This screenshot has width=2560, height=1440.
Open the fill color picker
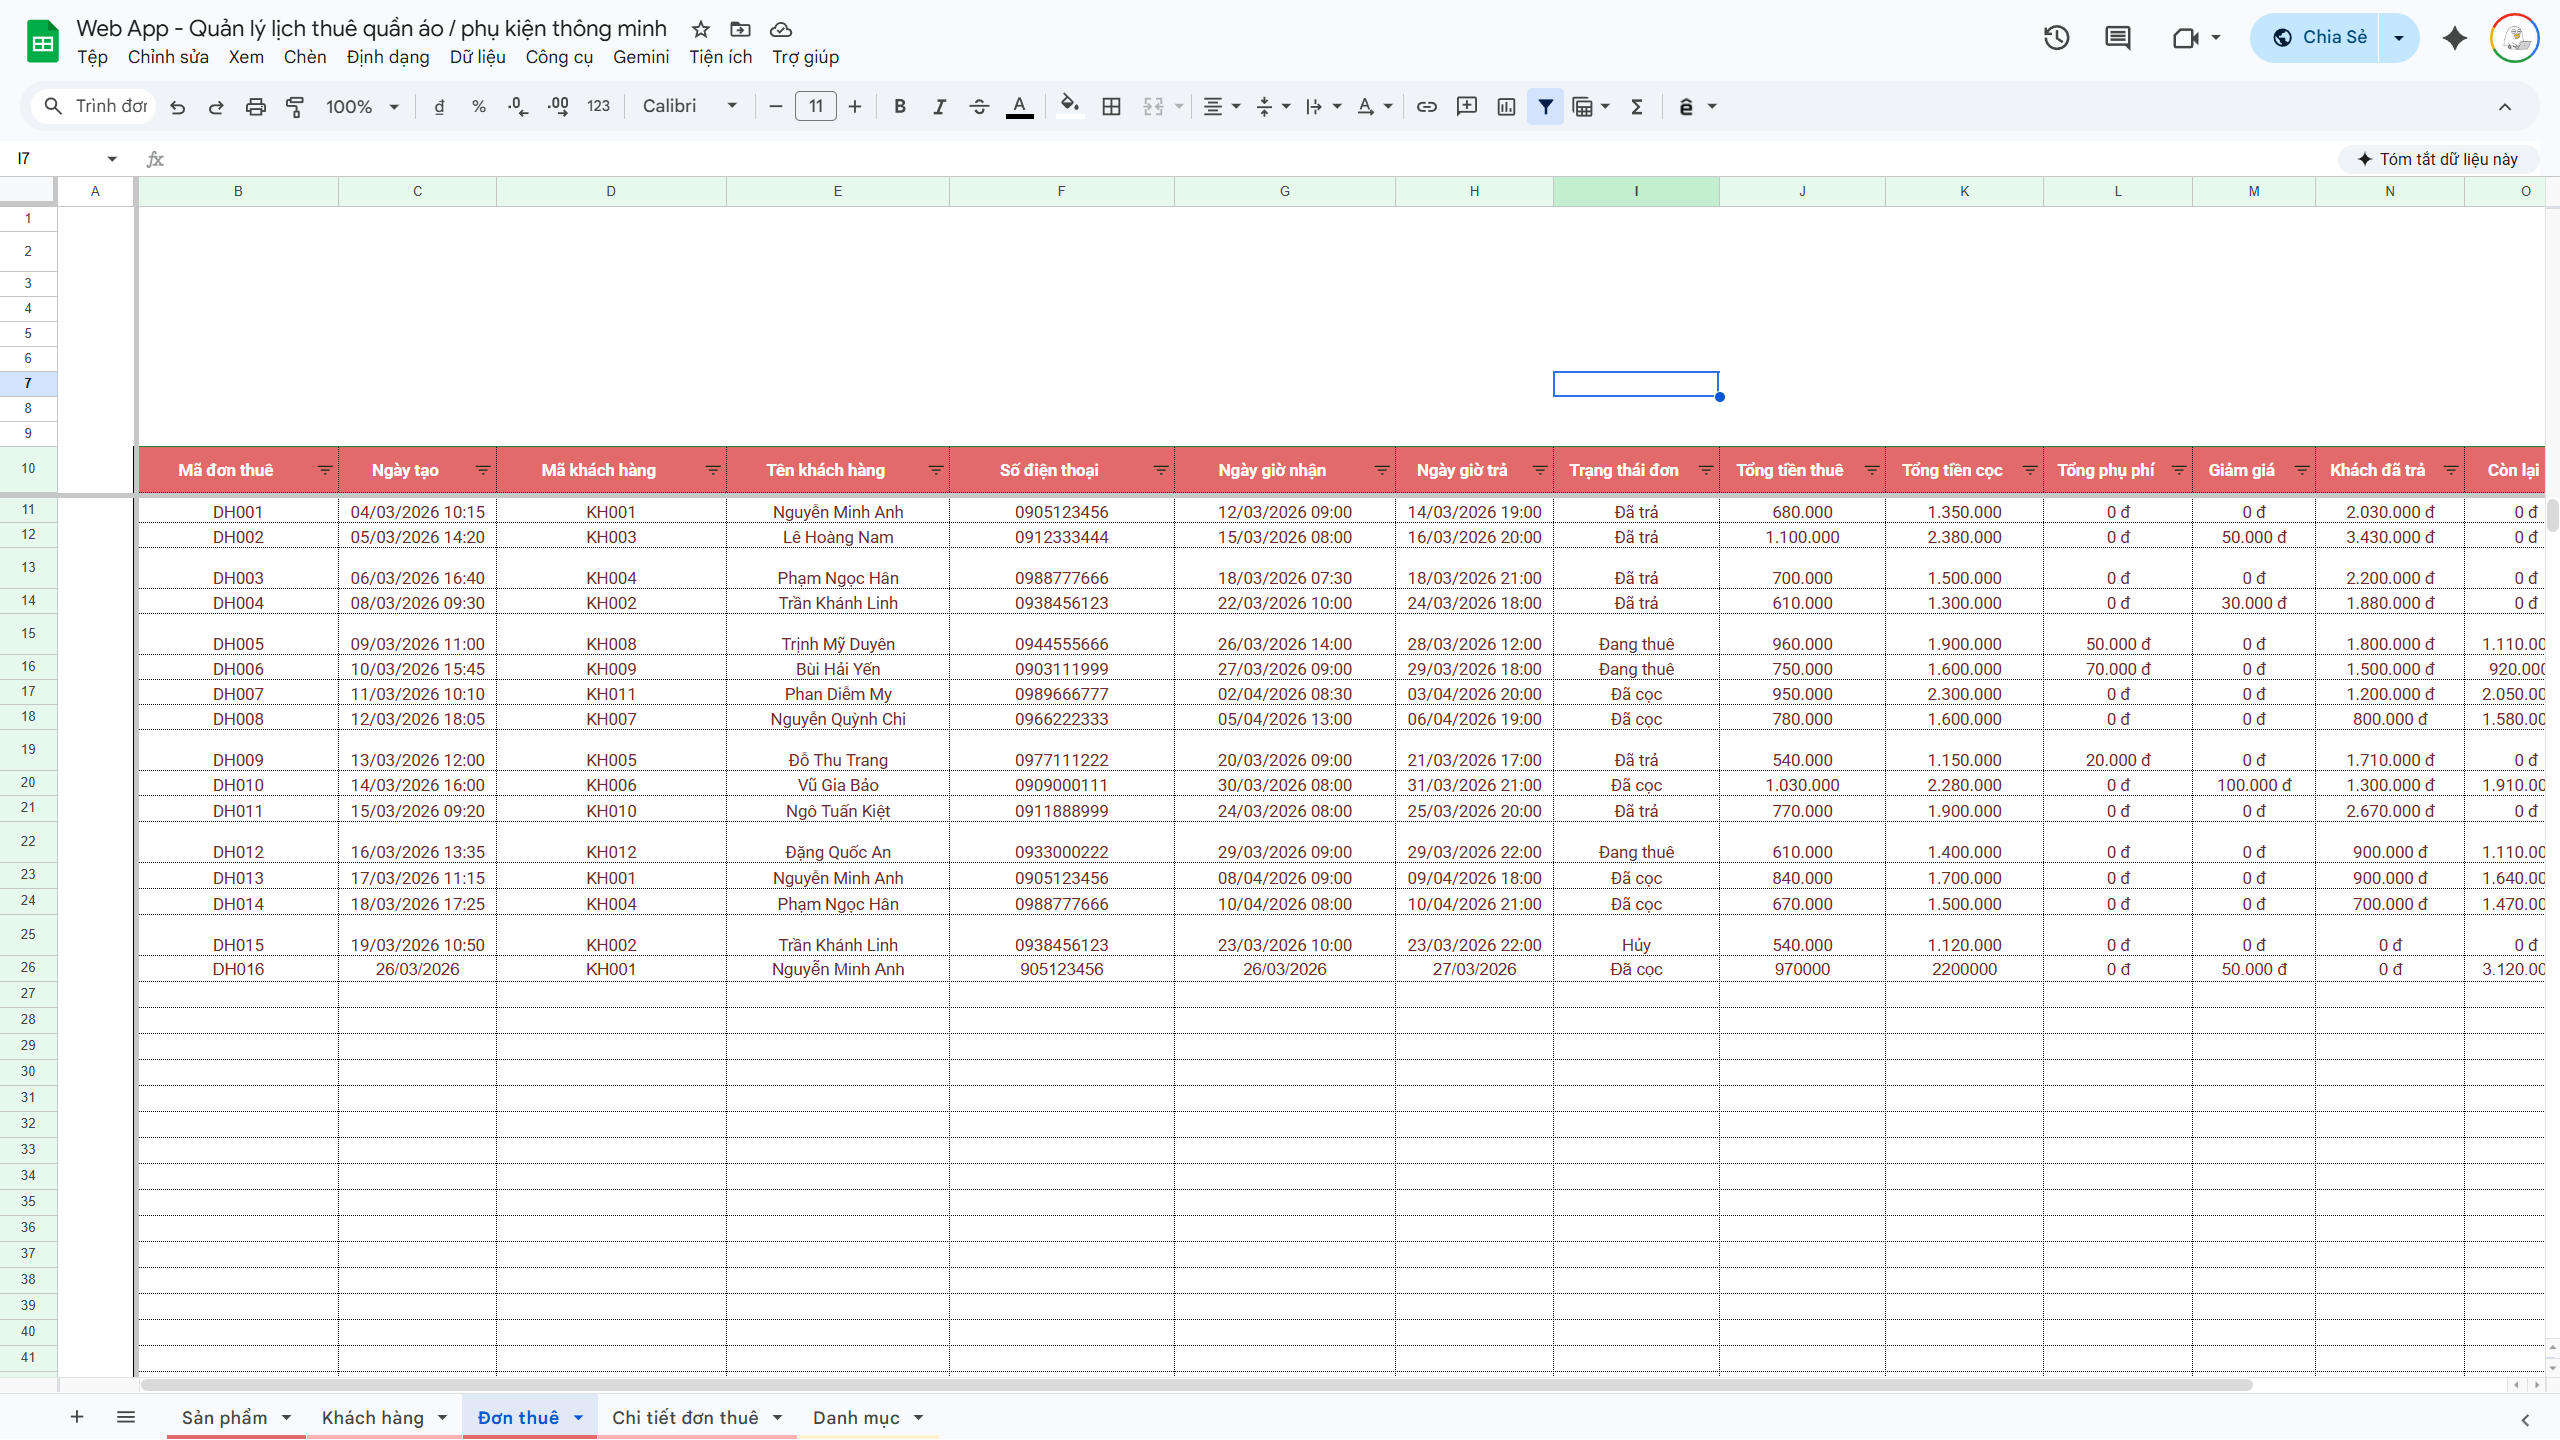pos(1069,106)
